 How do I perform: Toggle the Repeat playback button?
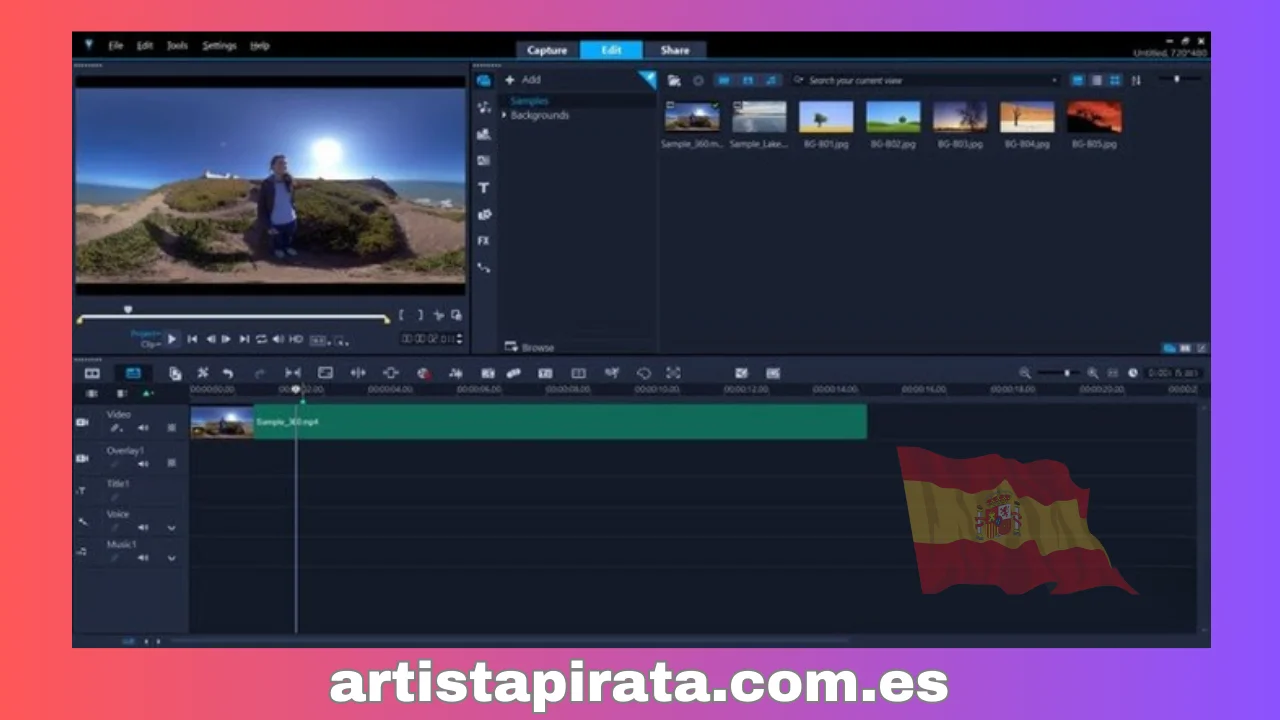click(262, 339)
